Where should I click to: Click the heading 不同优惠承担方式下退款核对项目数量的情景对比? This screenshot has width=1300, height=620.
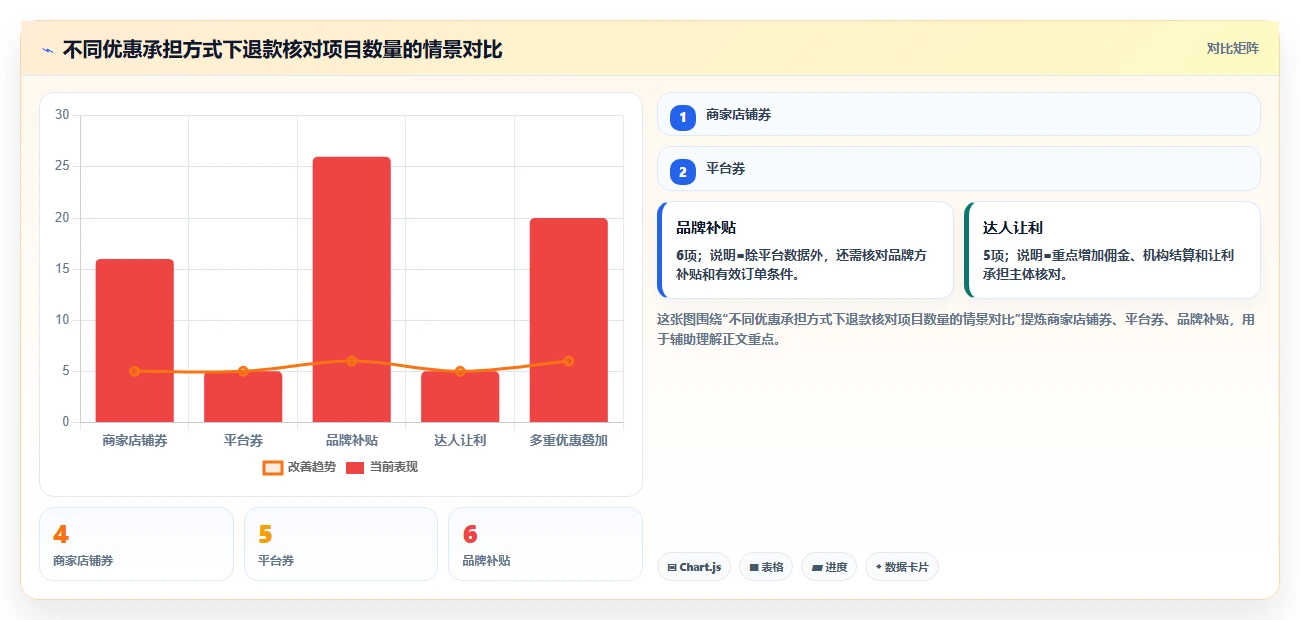pyautogui.click(x=283, y=49)
